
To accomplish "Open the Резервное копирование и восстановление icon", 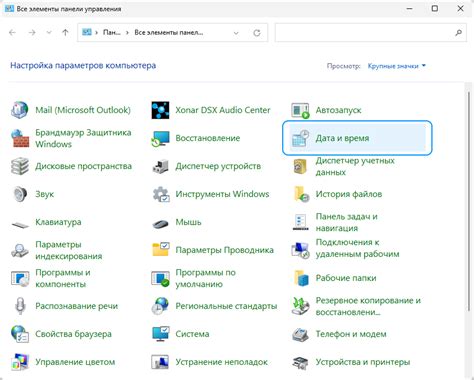I will pos(300,306).
